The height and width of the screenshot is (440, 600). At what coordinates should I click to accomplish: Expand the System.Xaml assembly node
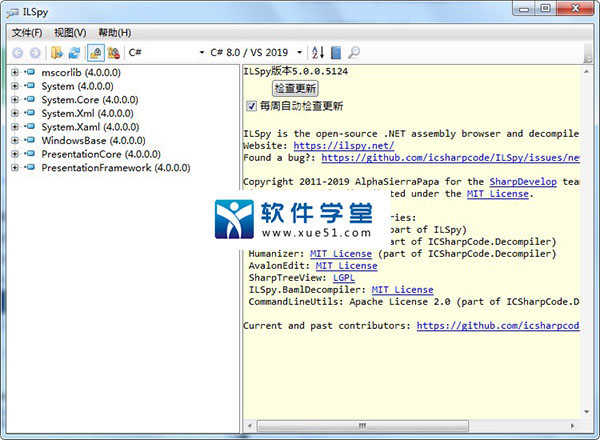coord(15,127)
